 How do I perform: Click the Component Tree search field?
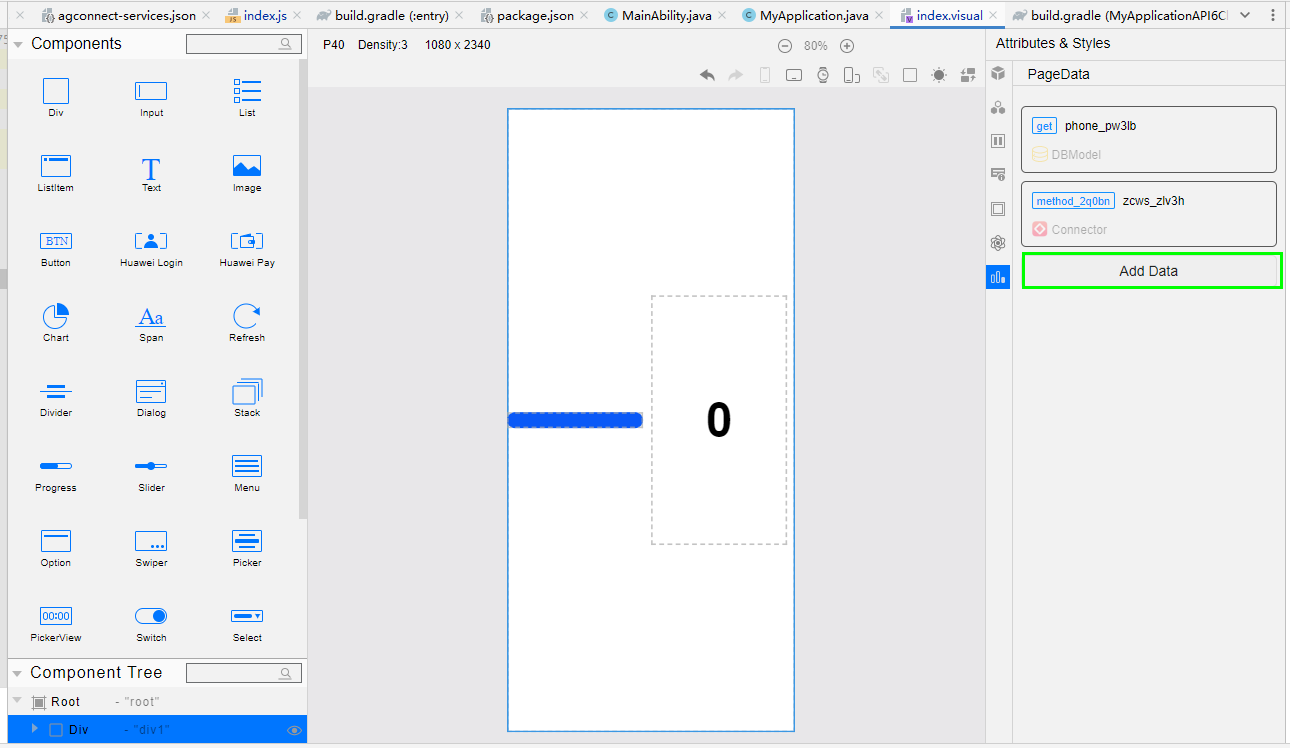pos(243,673)
